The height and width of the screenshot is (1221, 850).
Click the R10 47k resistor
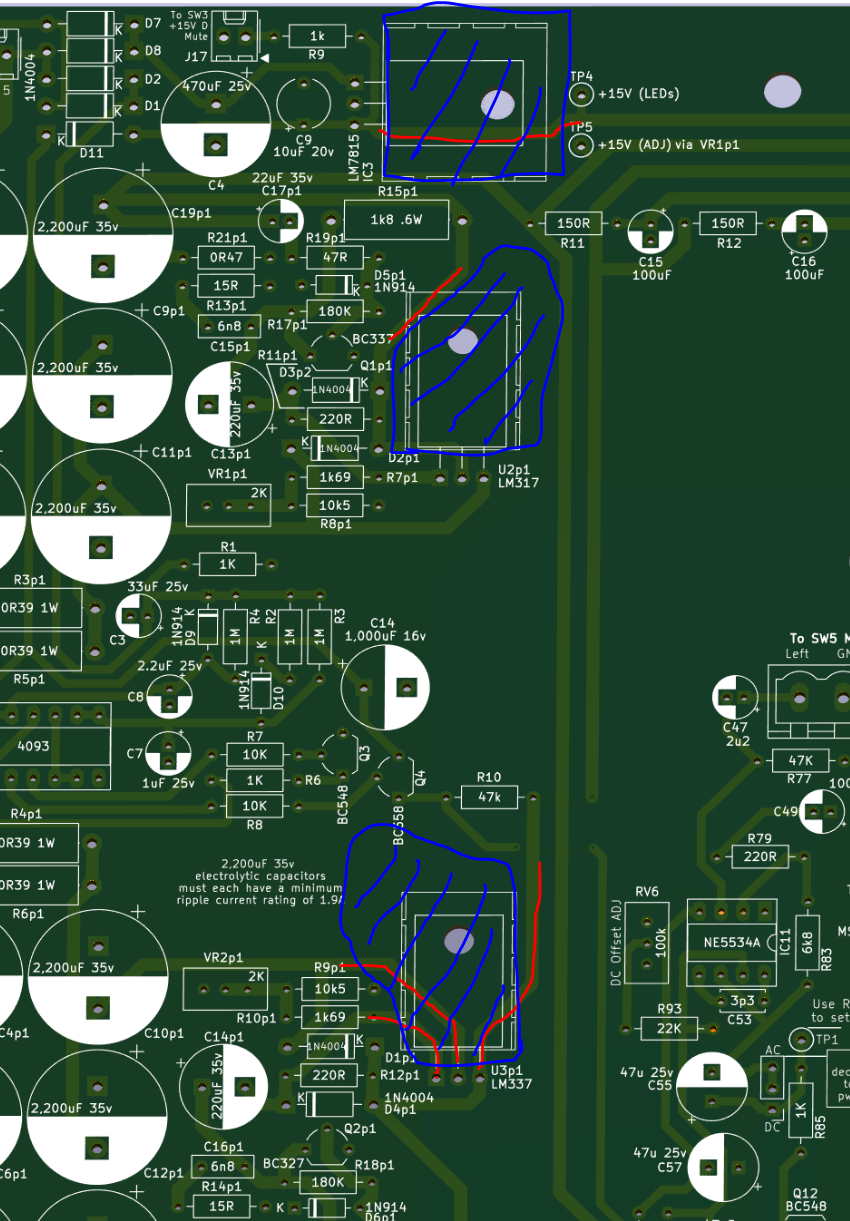pos(489,797)
